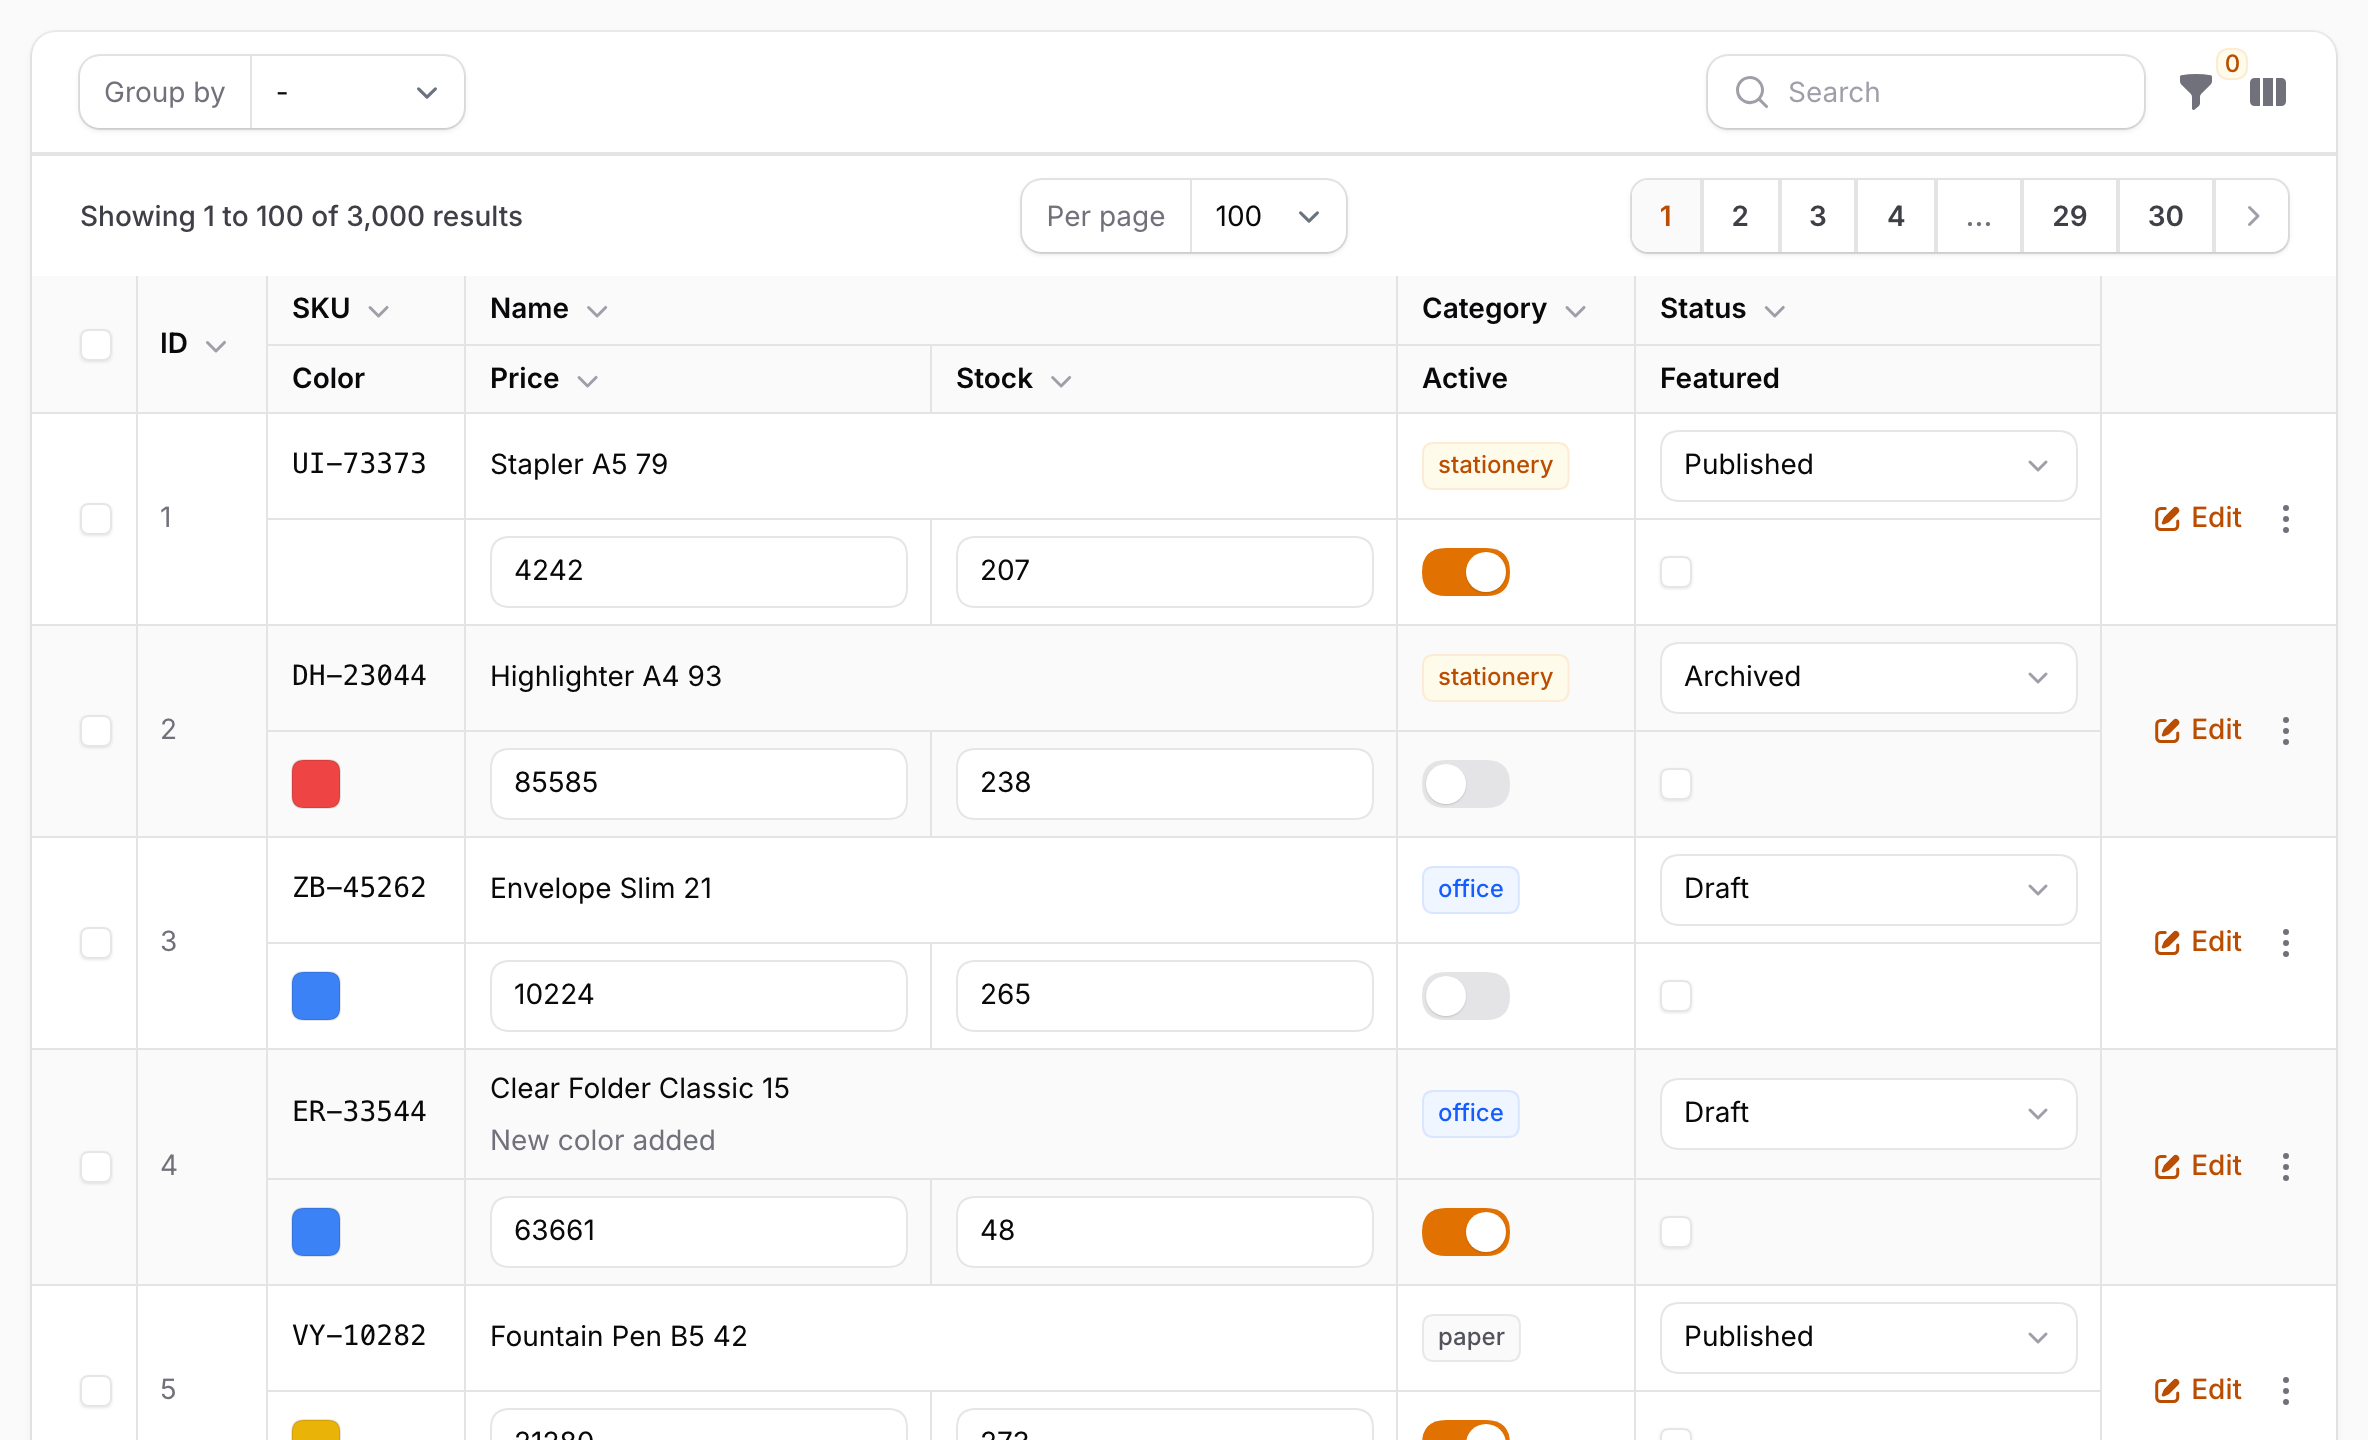This screenshot has width=2368, height=1440.
Task: Disable Active toggle for Clear Folder Classic 15
Action: coord(1466,1232)
